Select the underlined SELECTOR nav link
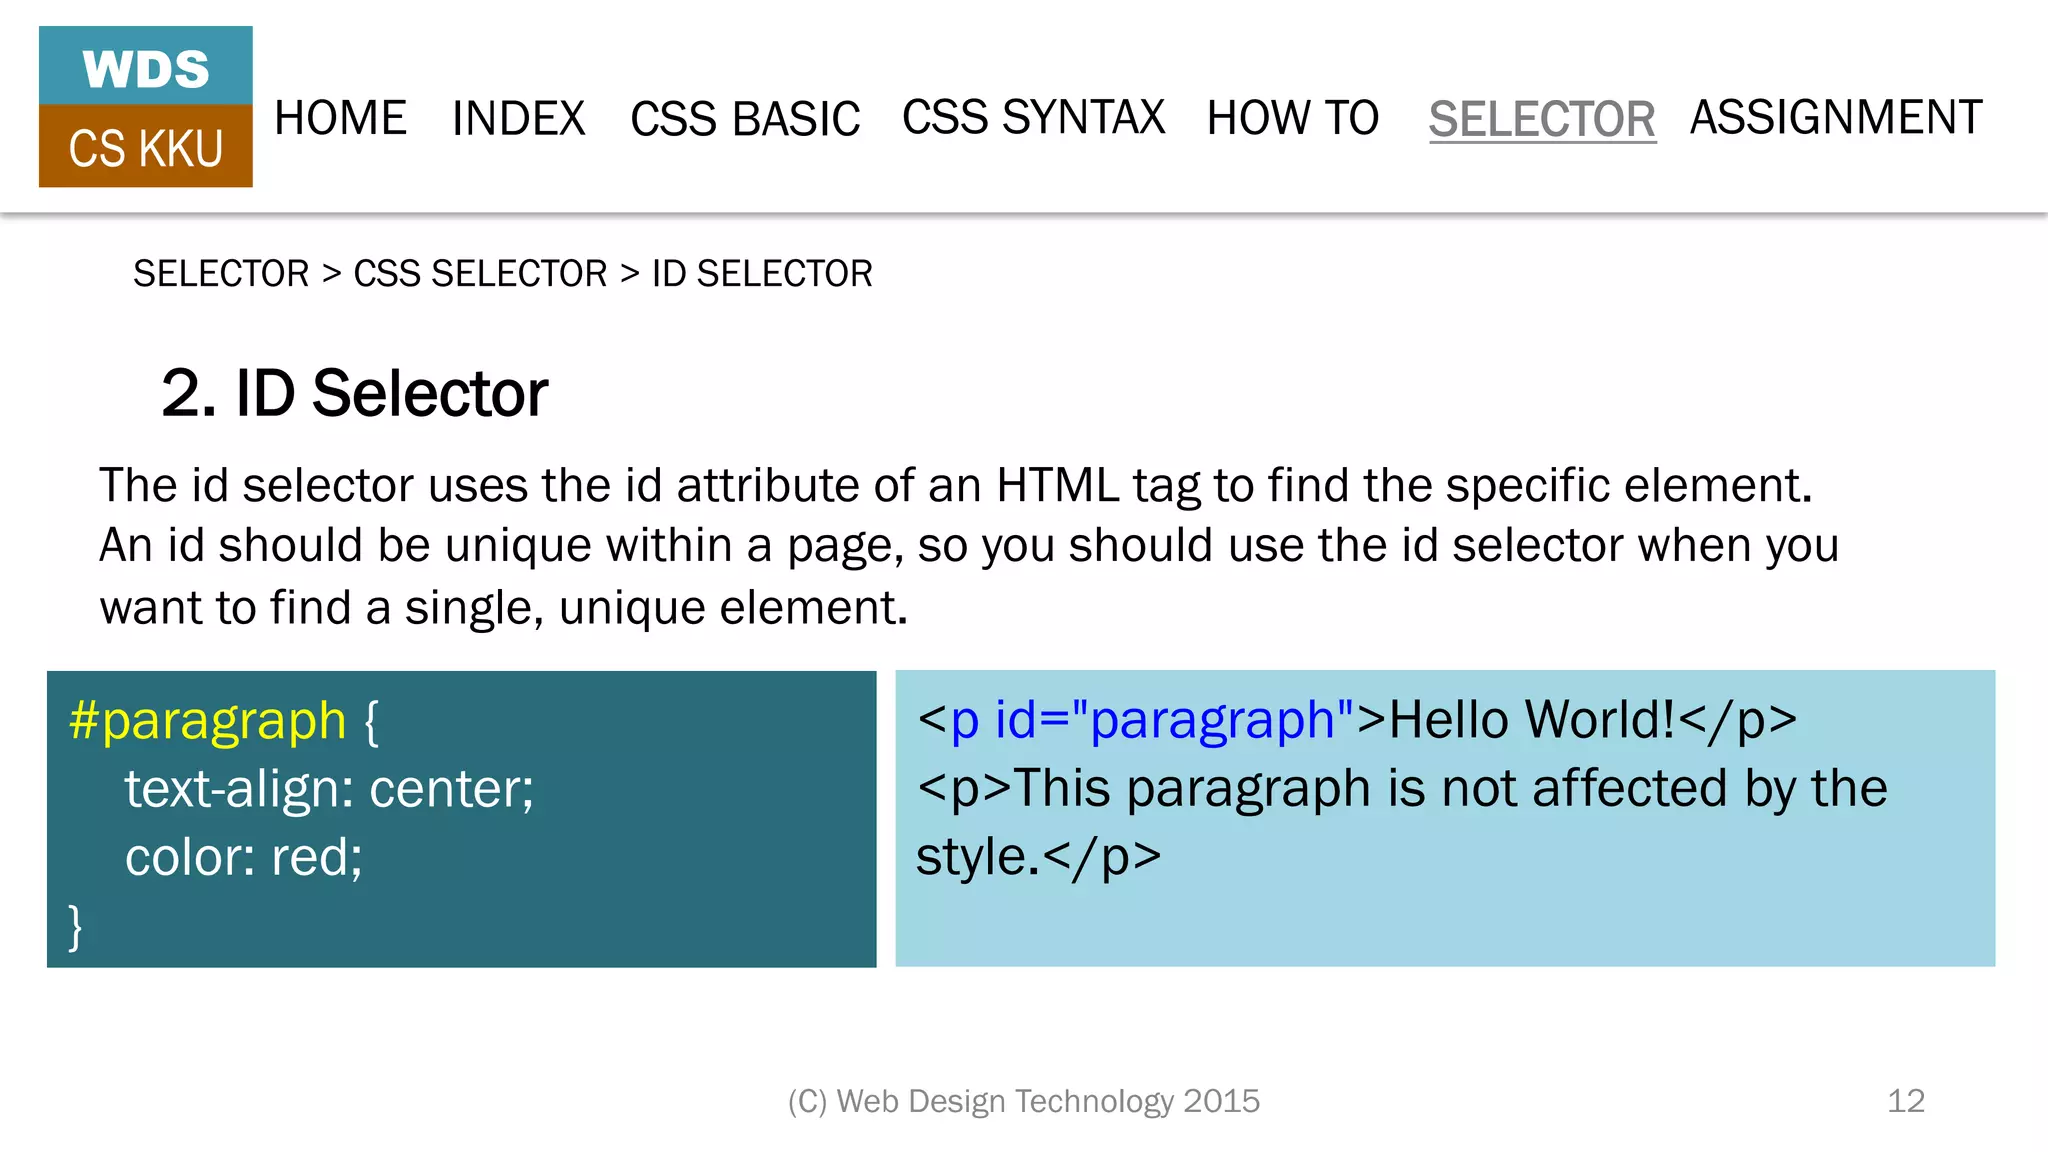 [1542, 119]
